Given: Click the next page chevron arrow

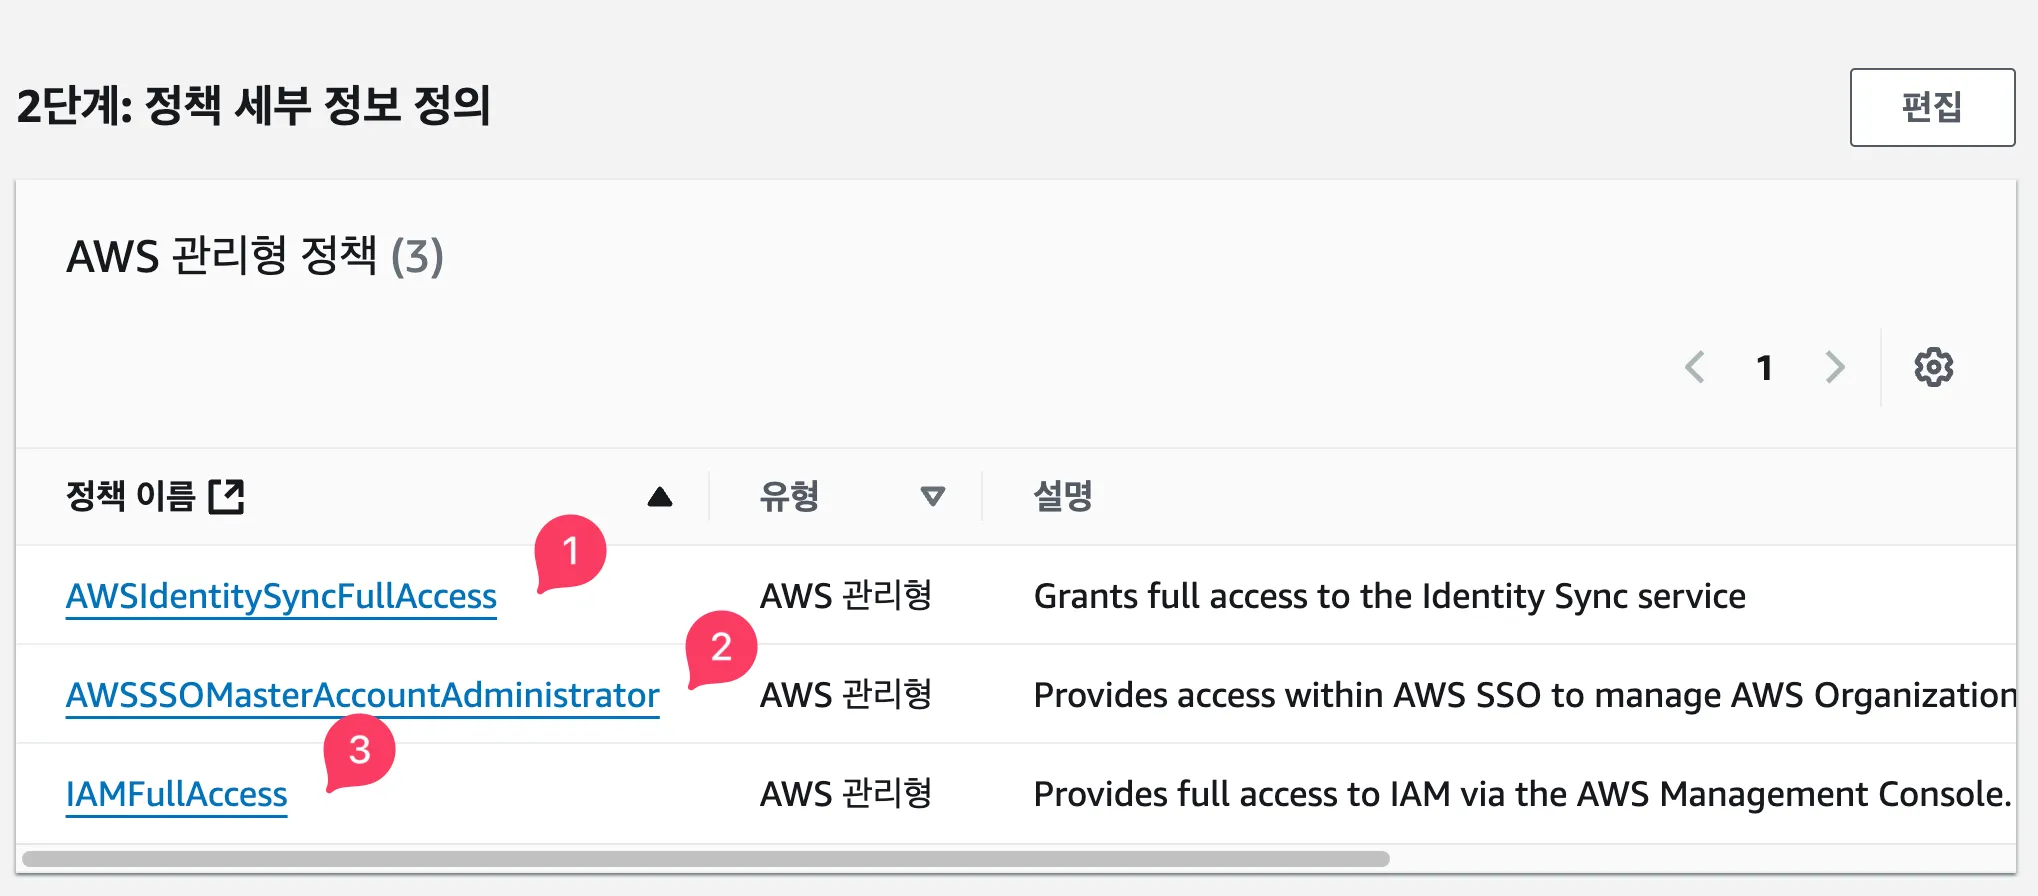Looking at the screenshot, I should click(1835, 368).
